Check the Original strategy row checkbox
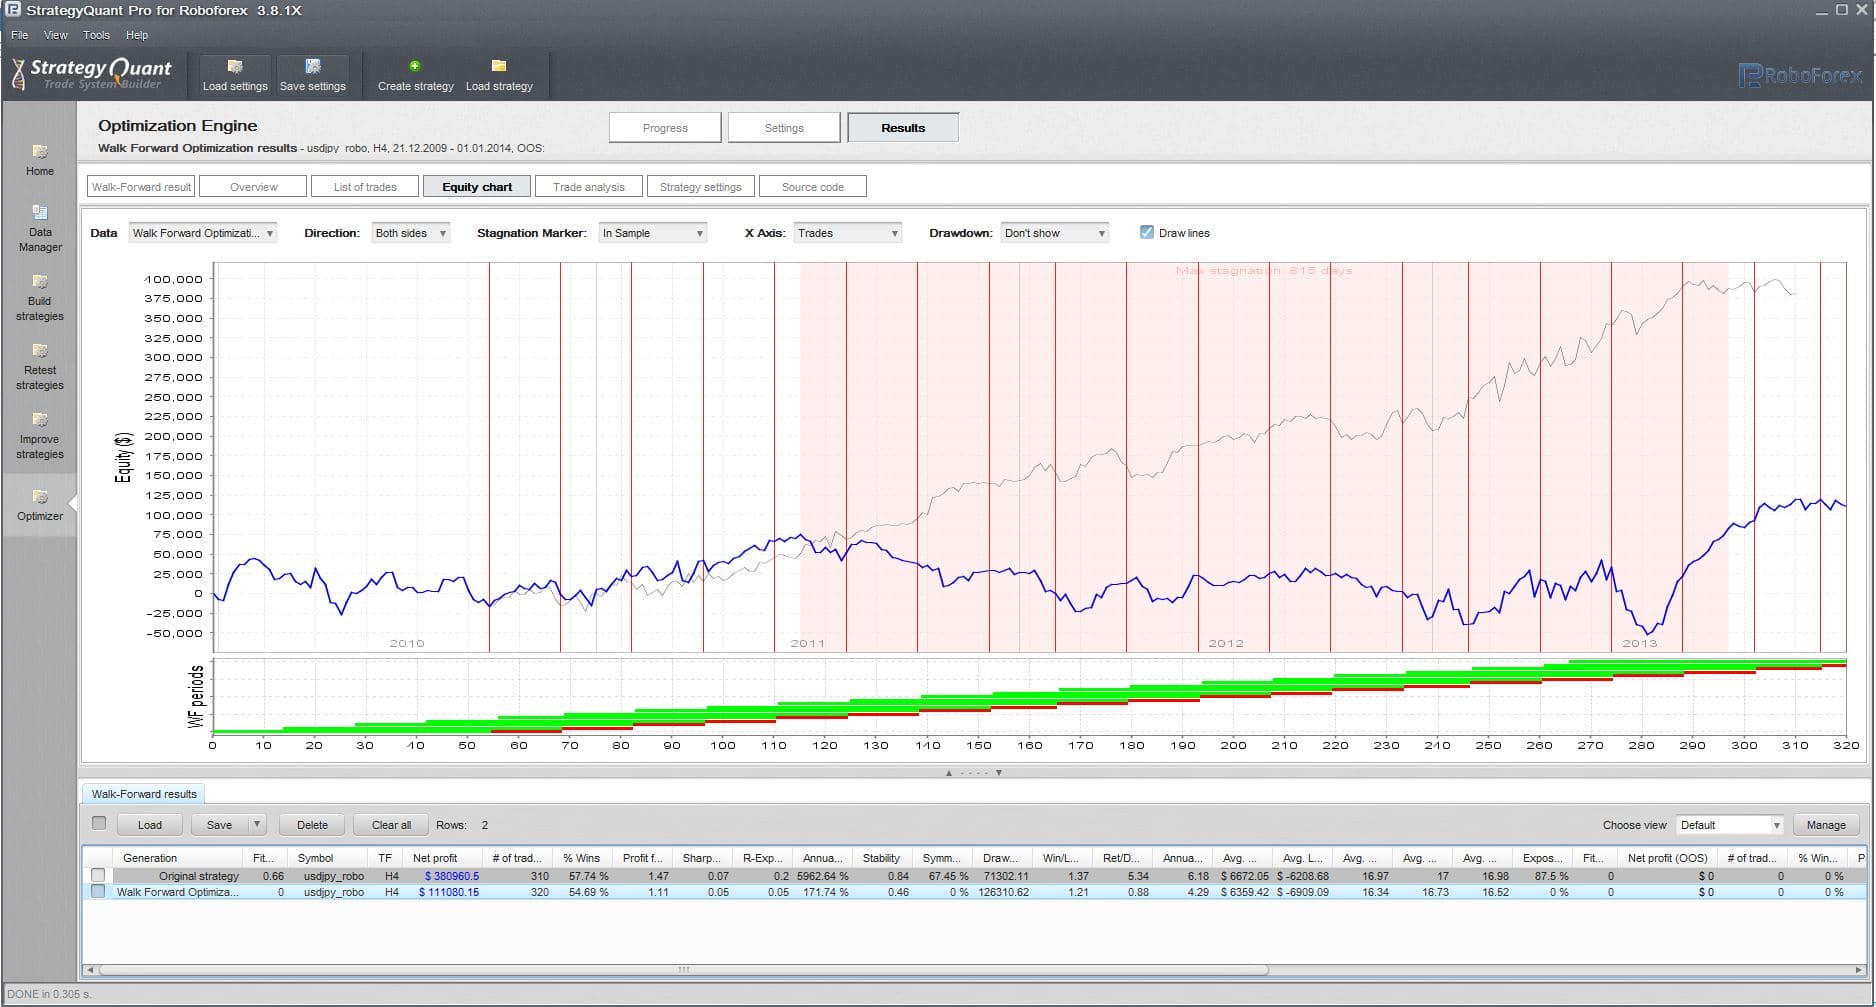The width and height of the screenshot is (1876, 1007). (98, 876)
